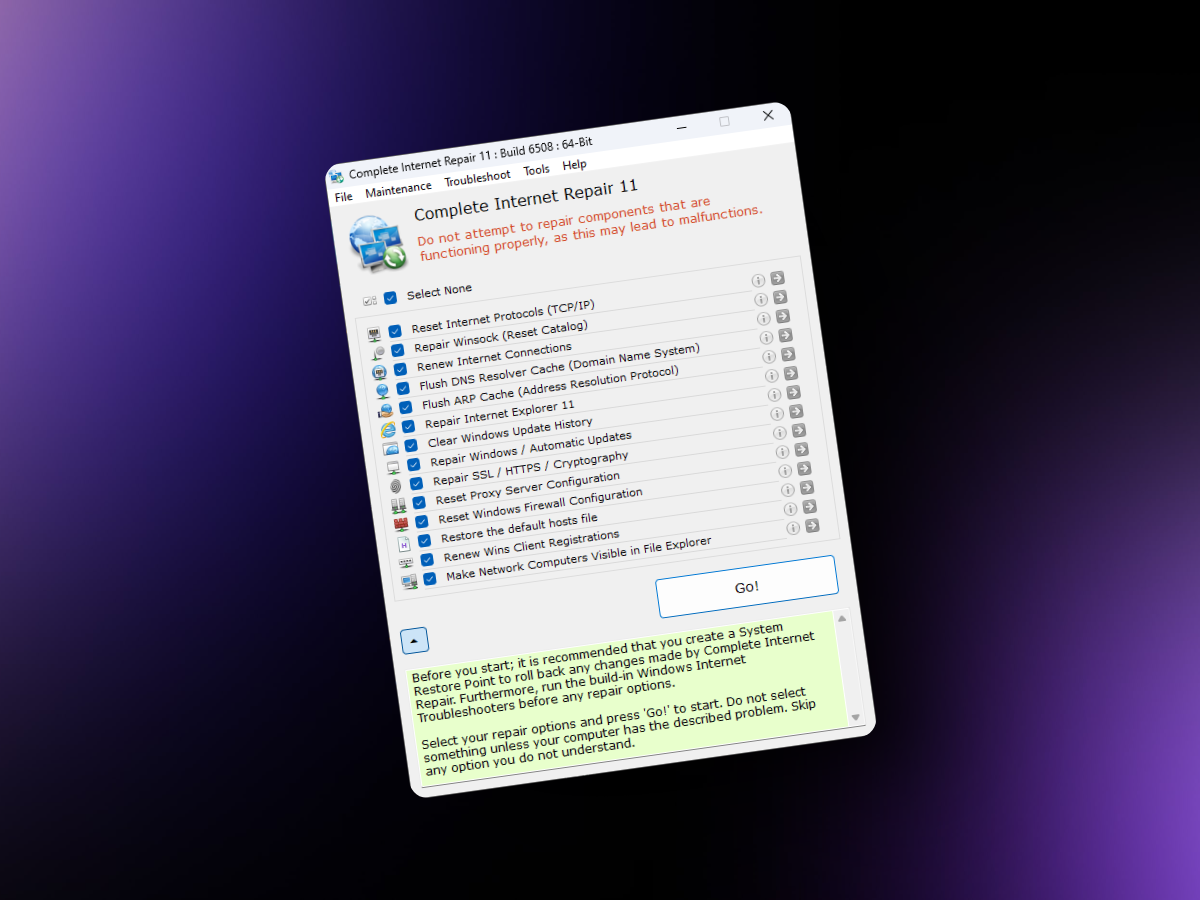Uncheck the Select None checkbox
The height and width of the screenshot is (900, 1200).
[x=390, y=297]
